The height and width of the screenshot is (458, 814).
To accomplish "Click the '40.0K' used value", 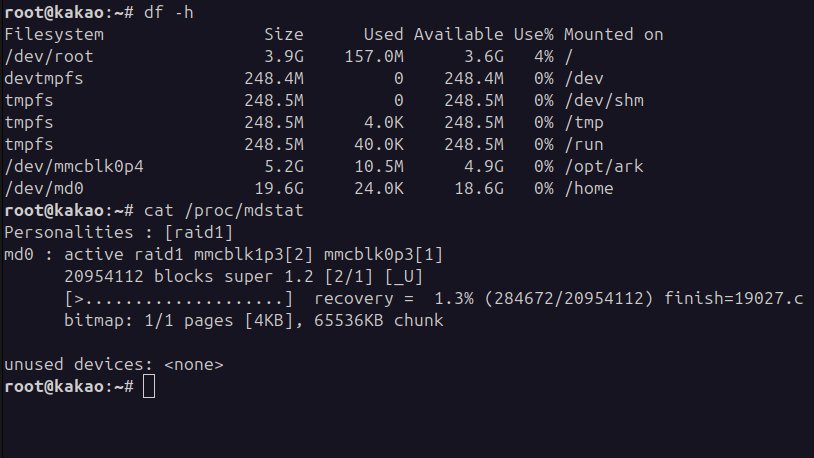I will pyautogui.click(x=379, y=144).
